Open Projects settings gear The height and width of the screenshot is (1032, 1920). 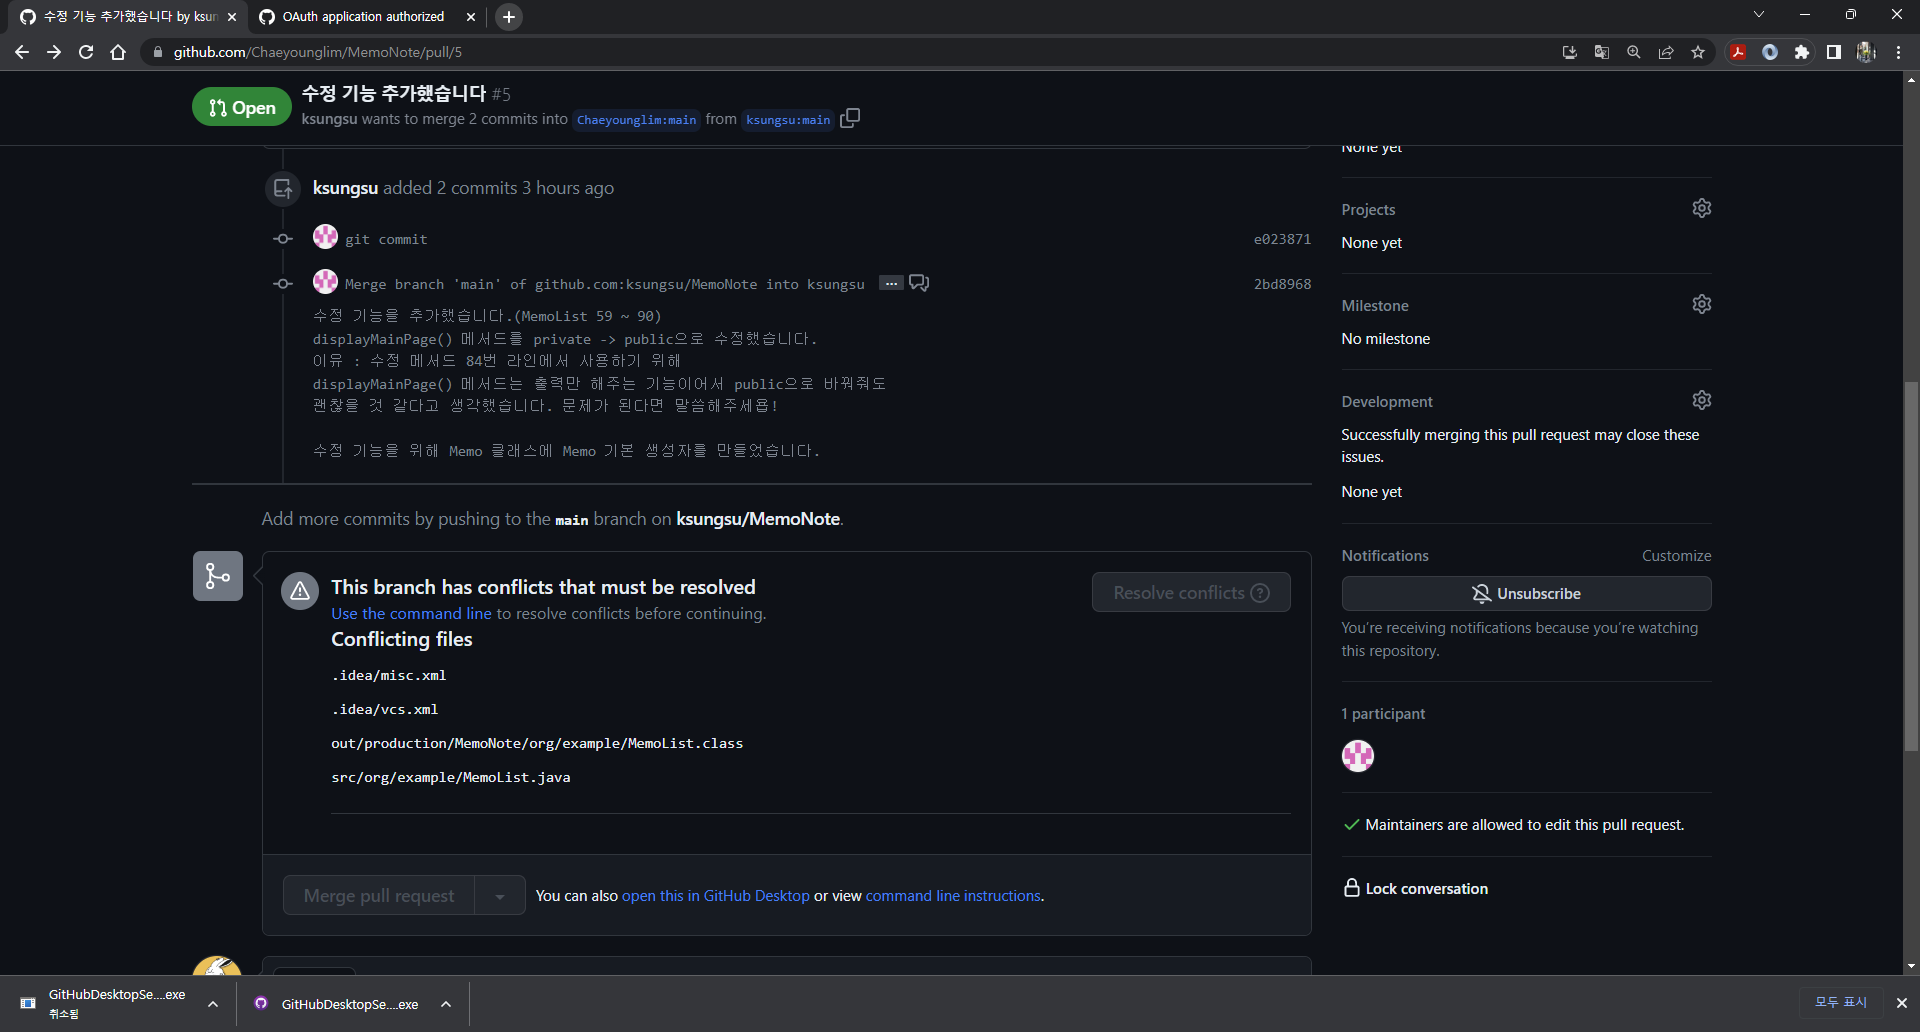[1701, 208]
